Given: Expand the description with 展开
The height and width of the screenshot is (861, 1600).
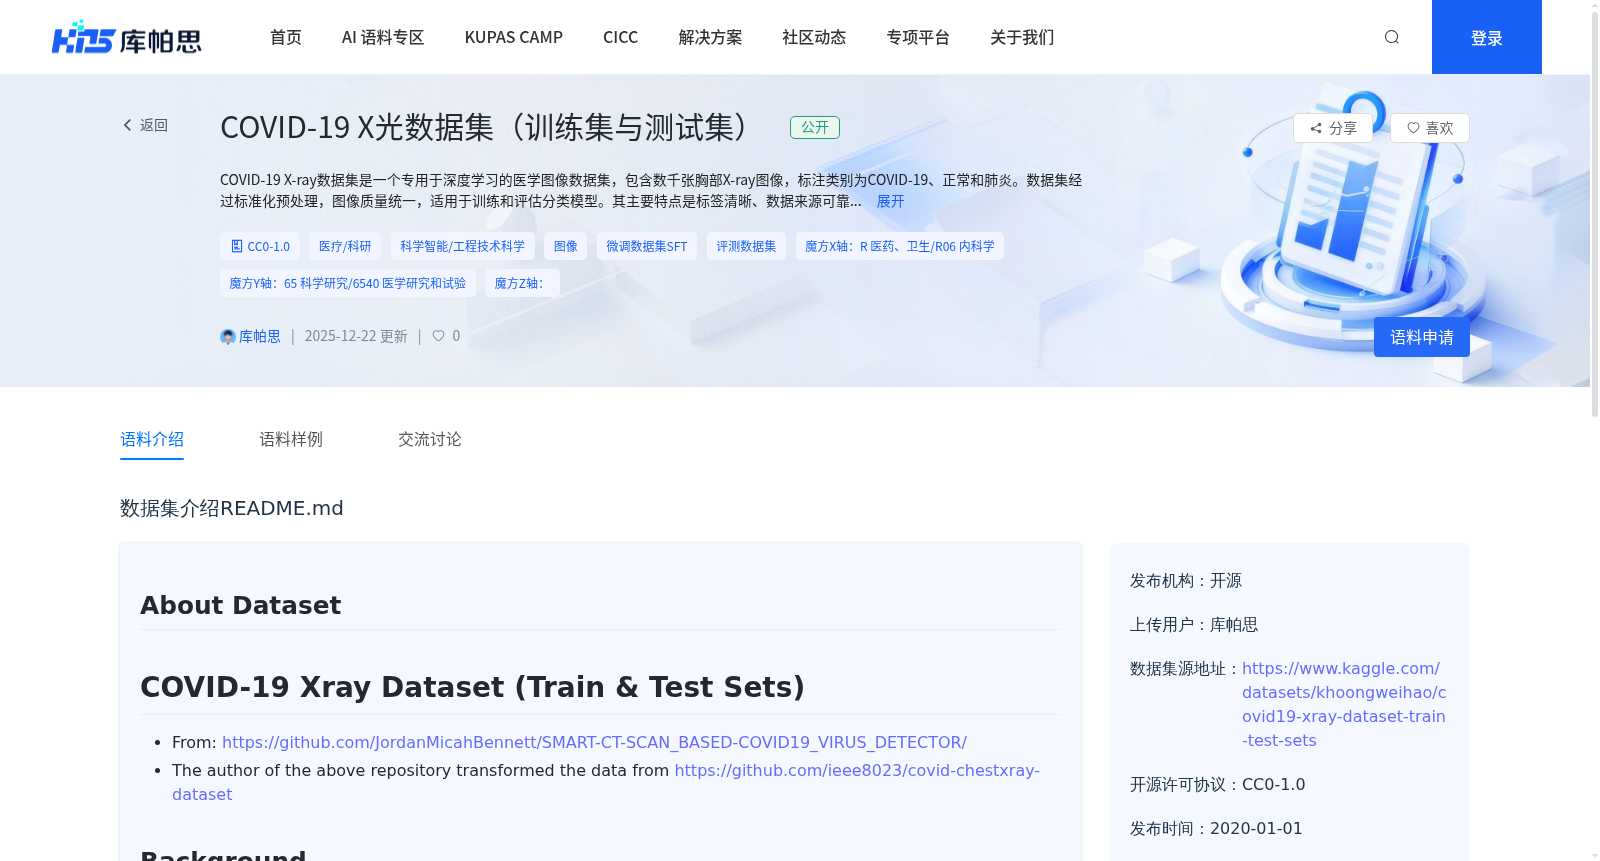Looking at the screenshot, I should pos(890,201).
